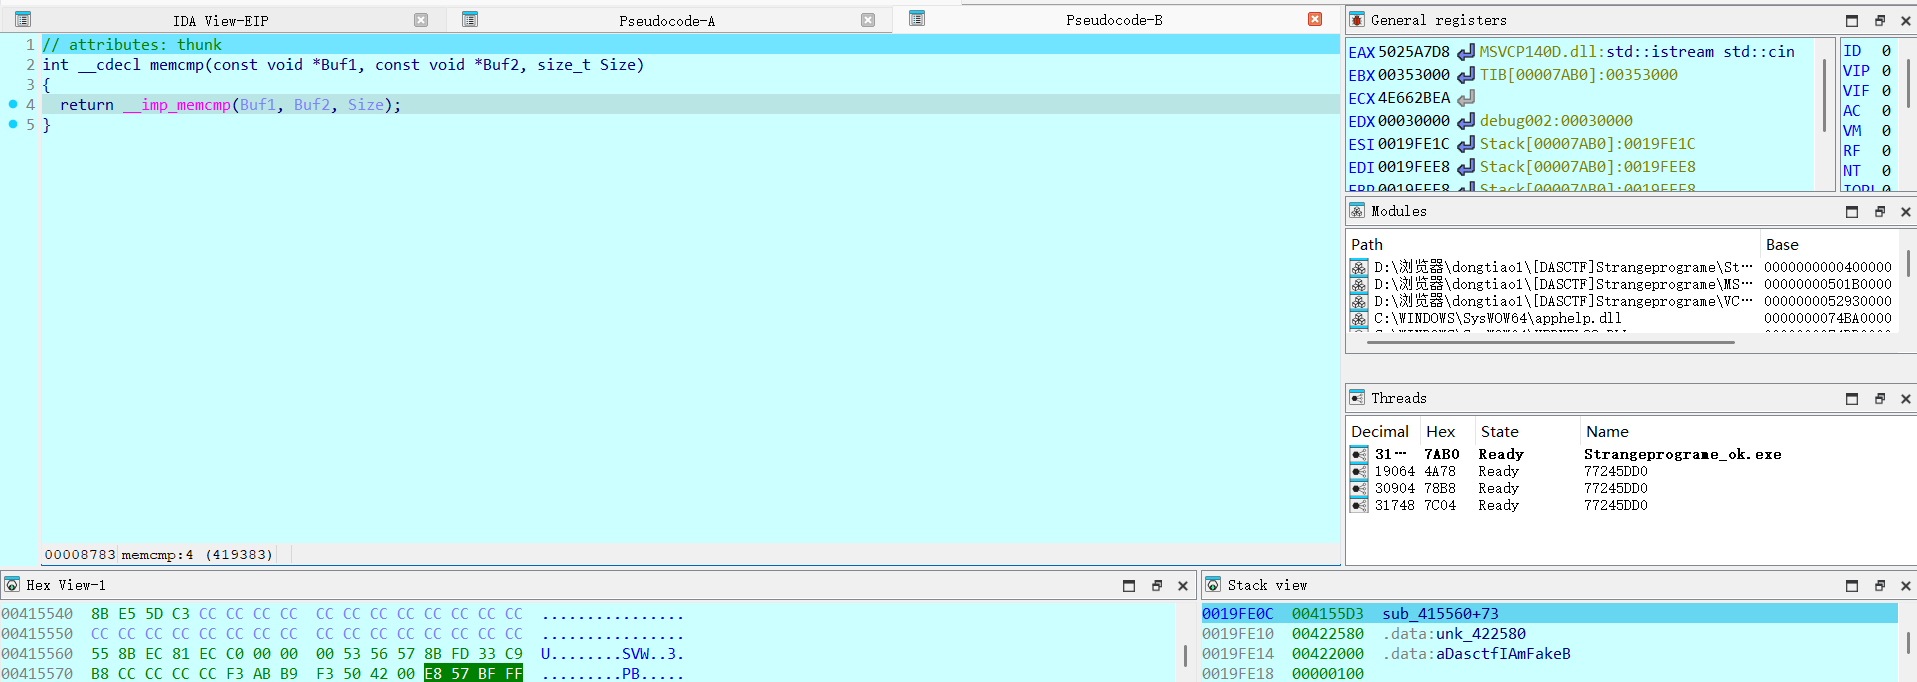Float the Modules panel
Image resolution: width=1917 pixels, height=682 pixels.
(1879, 212)
